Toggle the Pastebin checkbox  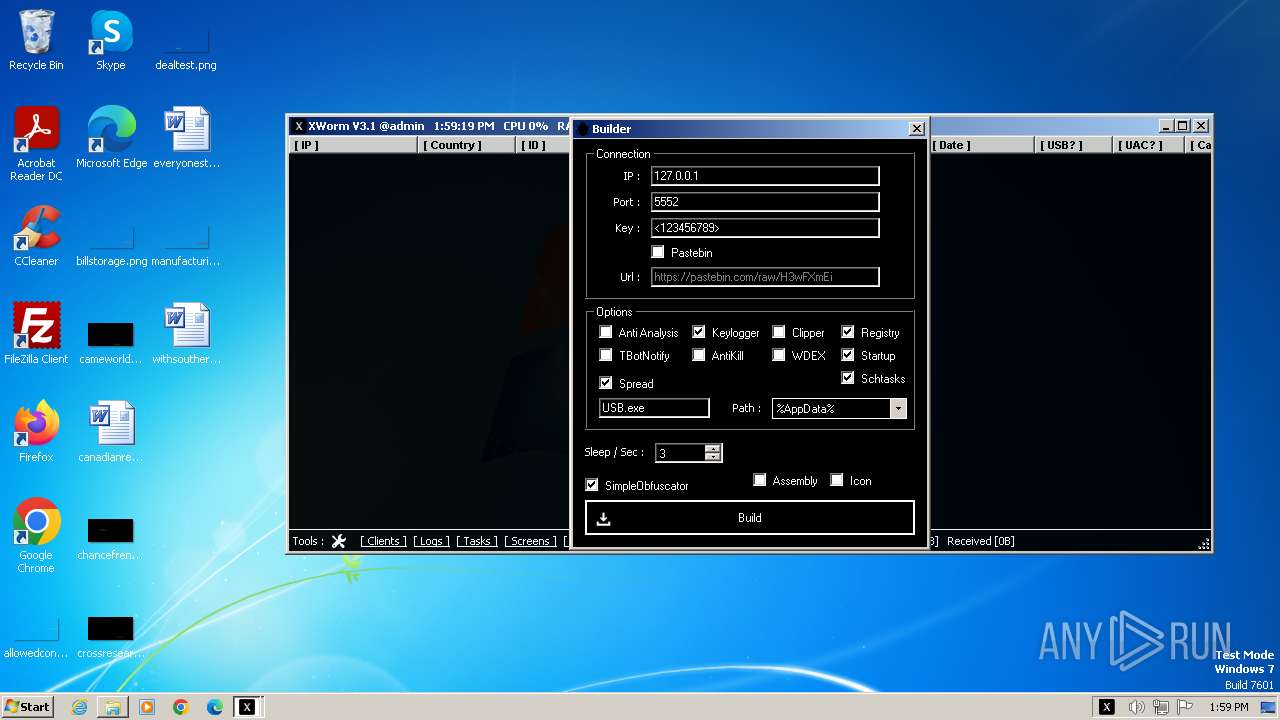(658, 253)
